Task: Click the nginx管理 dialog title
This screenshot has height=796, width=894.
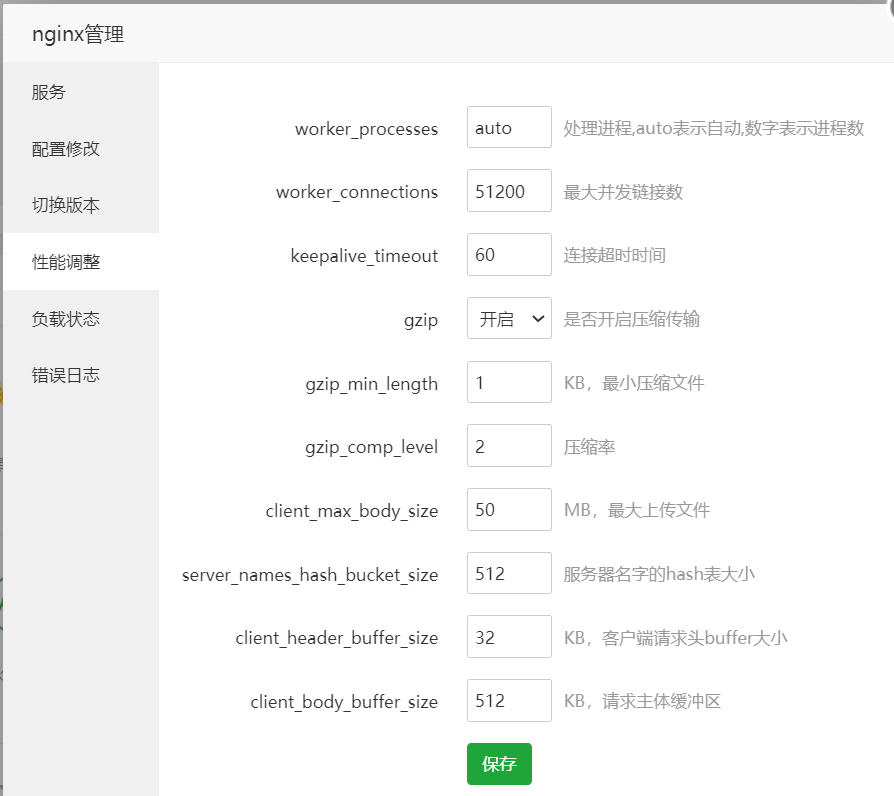Action: click(78, 34)
